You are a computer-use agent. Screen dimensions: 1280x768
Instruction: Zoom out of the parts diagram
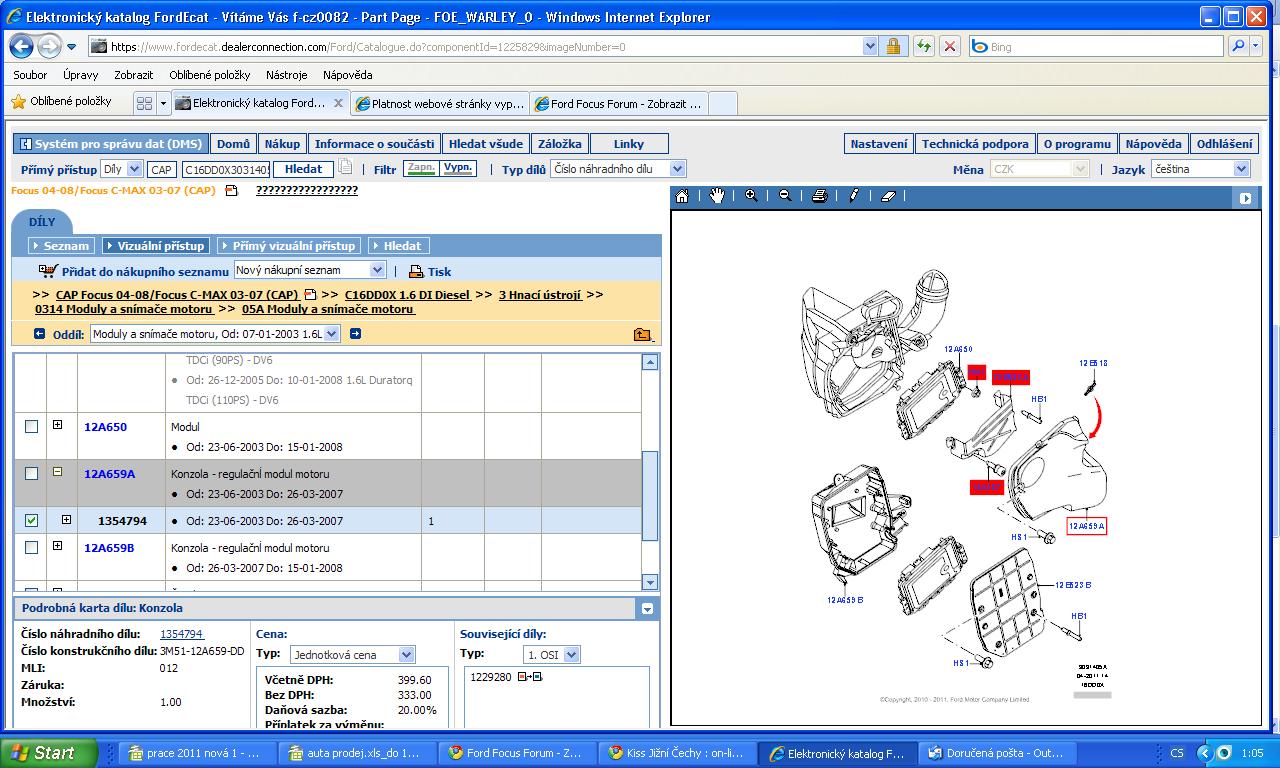pyautogui.click(x=785, y=196)
